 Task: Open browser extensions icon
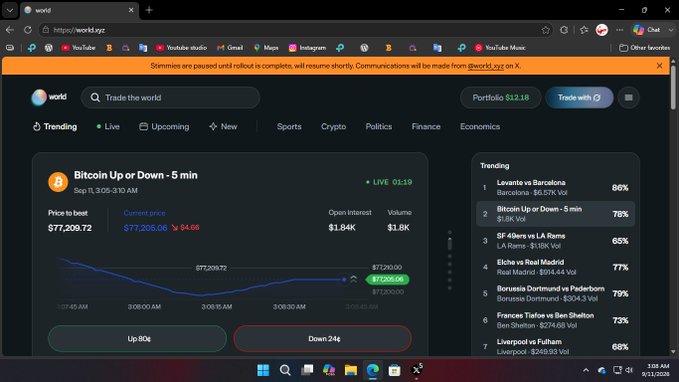564,30
